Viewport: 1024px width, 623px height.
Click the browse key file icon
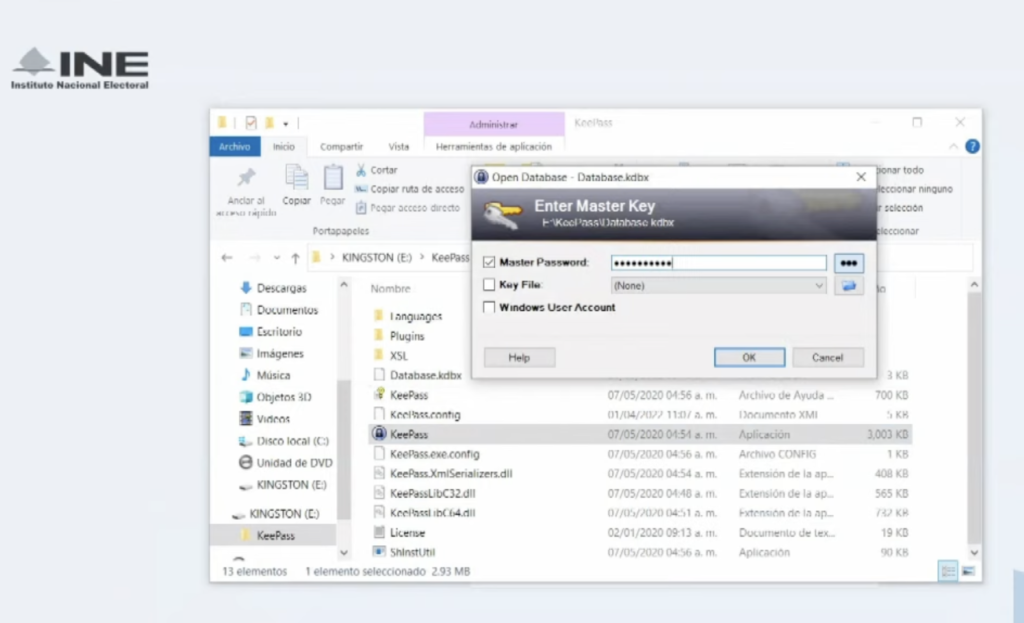point(849,286)
